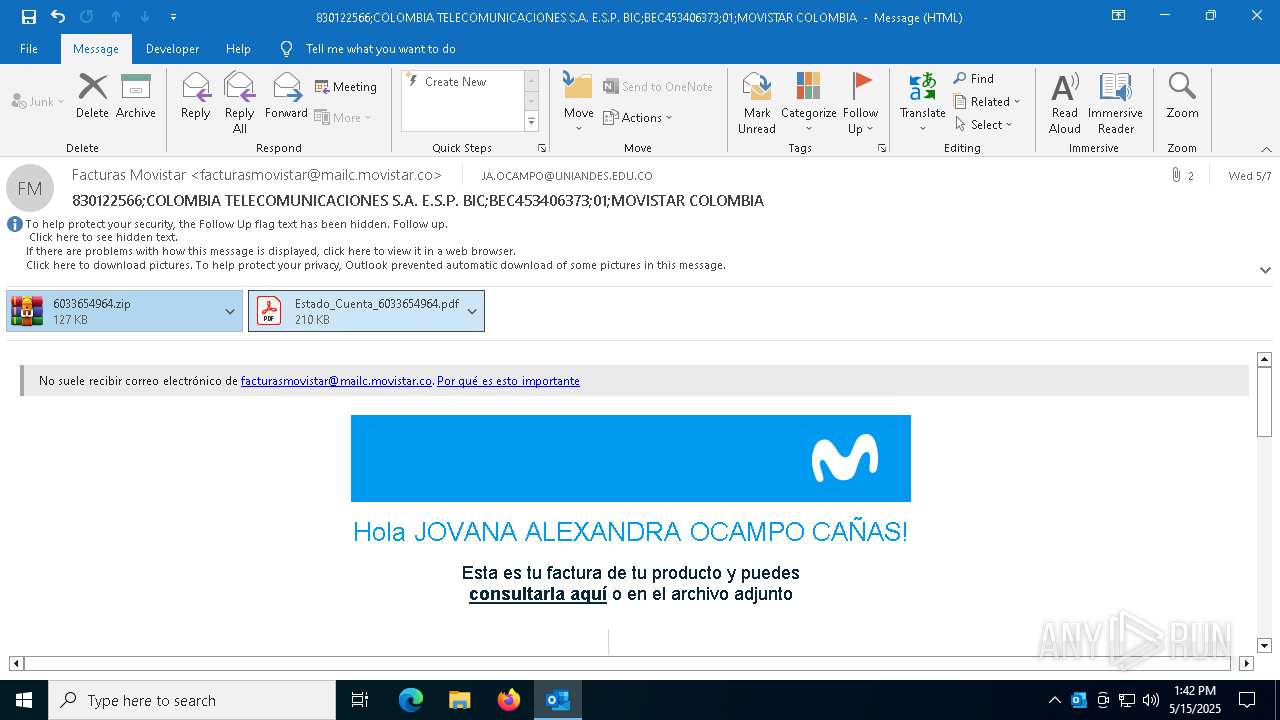The image size is (1280, 720).
Task: Open the Select dropdown
Action: coord(984,125)
